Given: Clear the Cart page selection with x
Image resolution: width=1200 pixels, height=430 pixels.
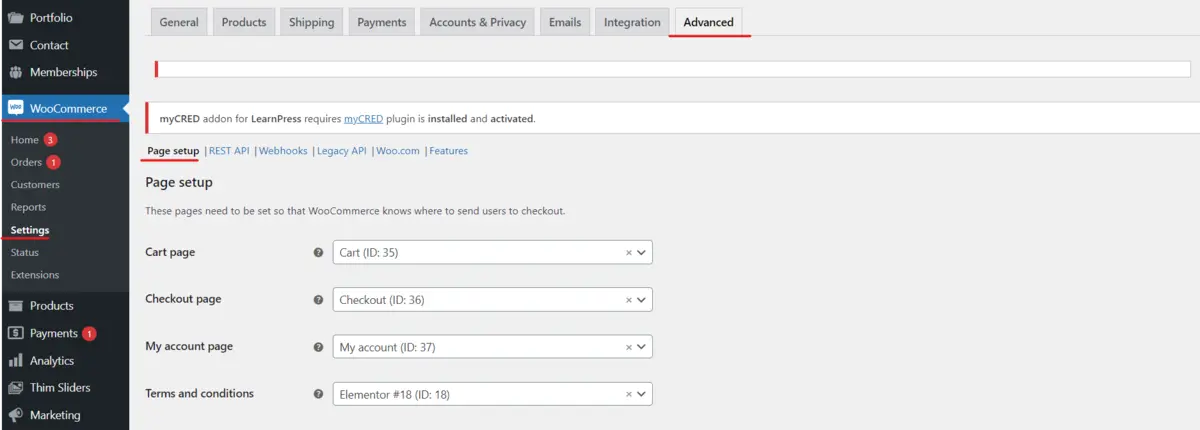Looking at the screenshot, I should coord(629,253).
